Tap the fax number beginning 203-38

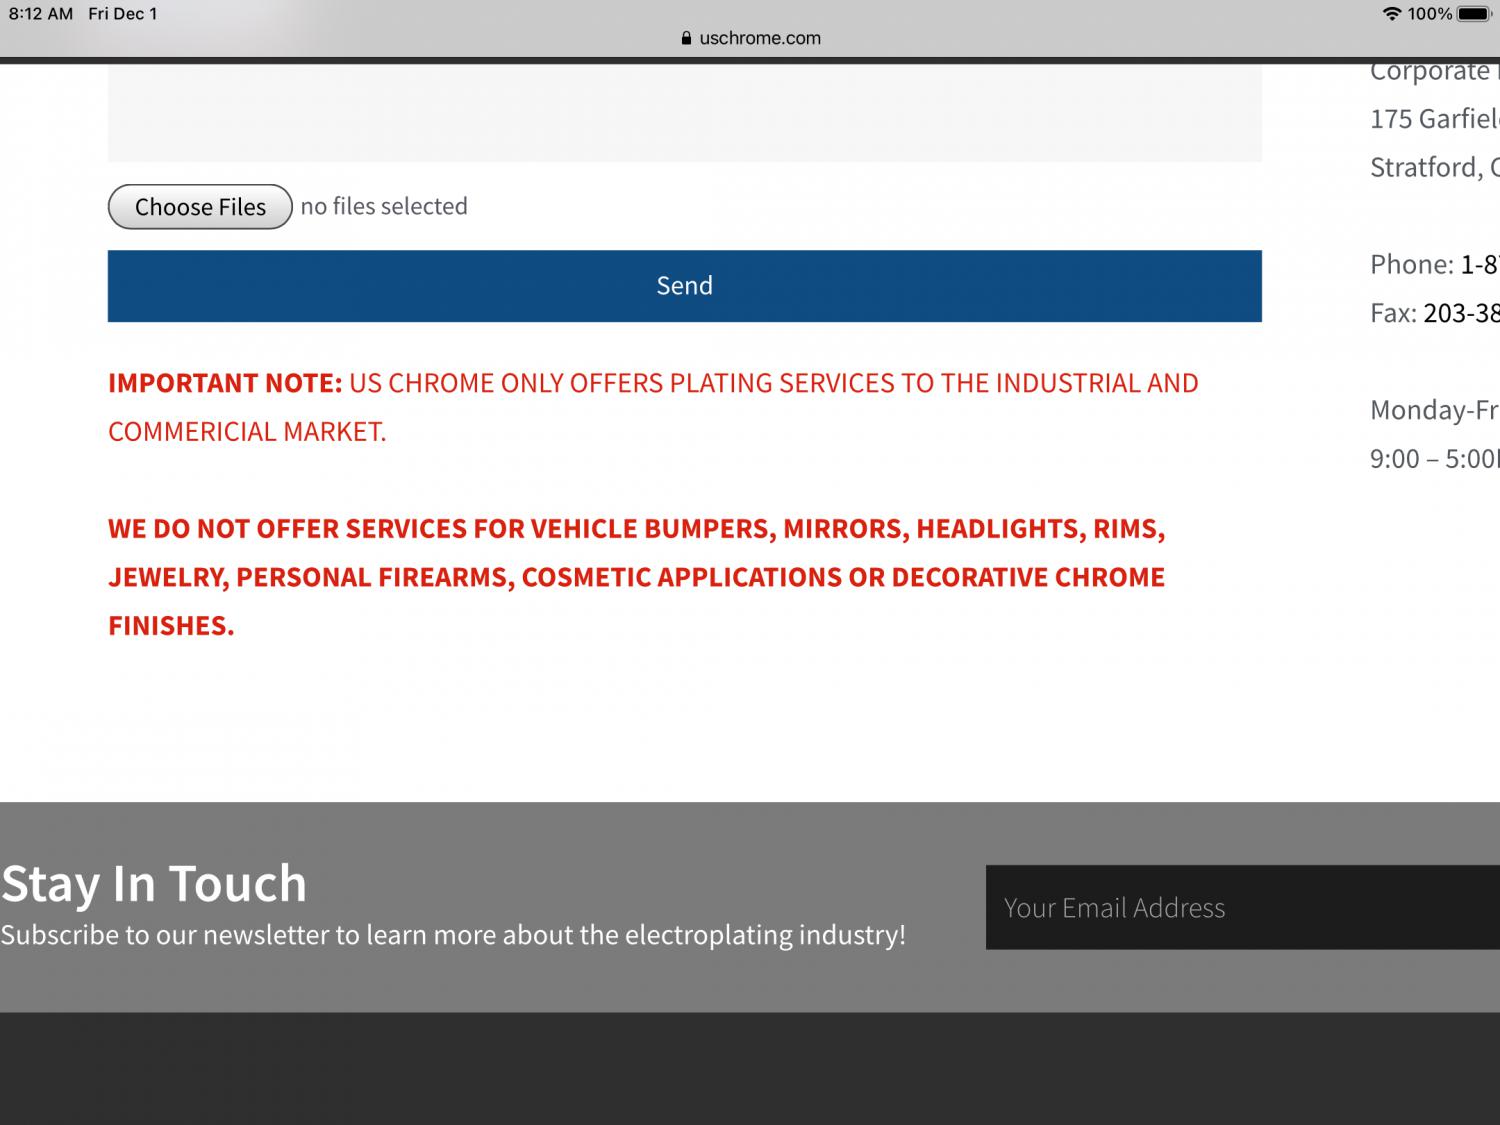(1461, 314)
